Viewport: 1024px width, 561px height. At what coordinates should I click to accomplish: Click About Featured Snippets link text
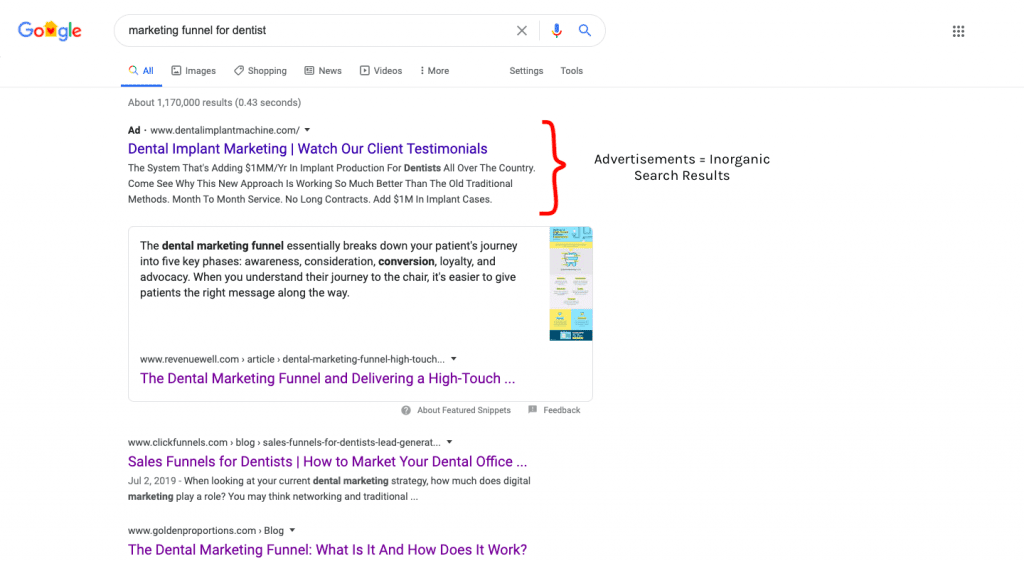[464, 410]
